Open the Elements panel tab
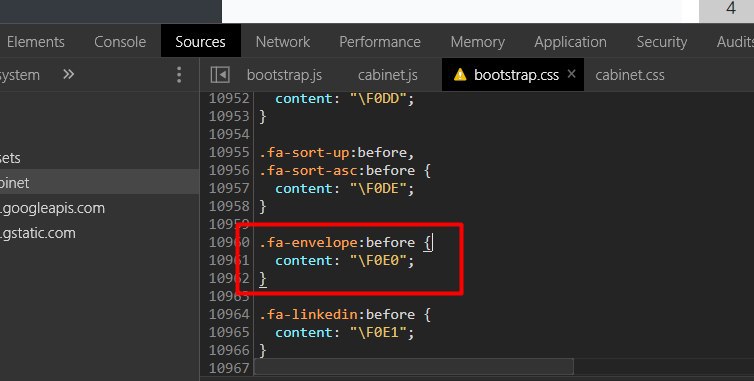This screenshot has height=381, width=754. 35,42
